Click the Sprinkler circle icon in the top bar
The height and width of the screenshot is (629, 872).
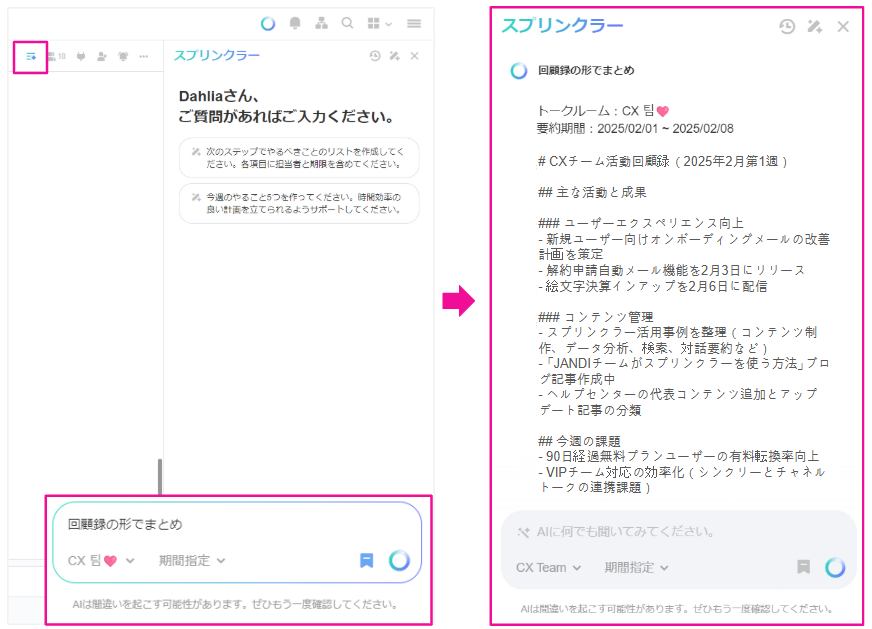click(x=268, y=23)
